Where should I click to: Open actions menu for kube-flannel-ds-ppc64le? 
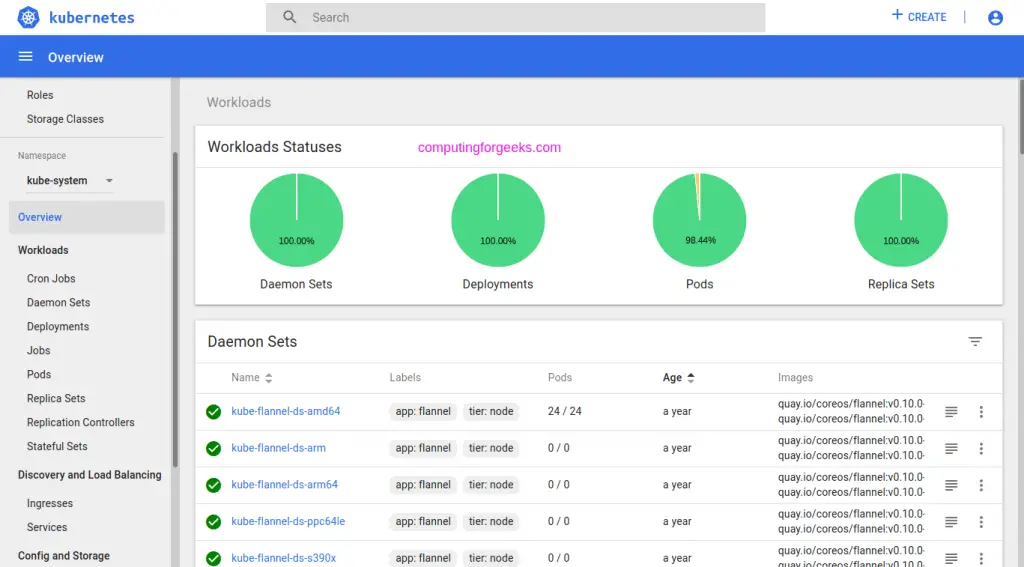(x=981, y=521)
